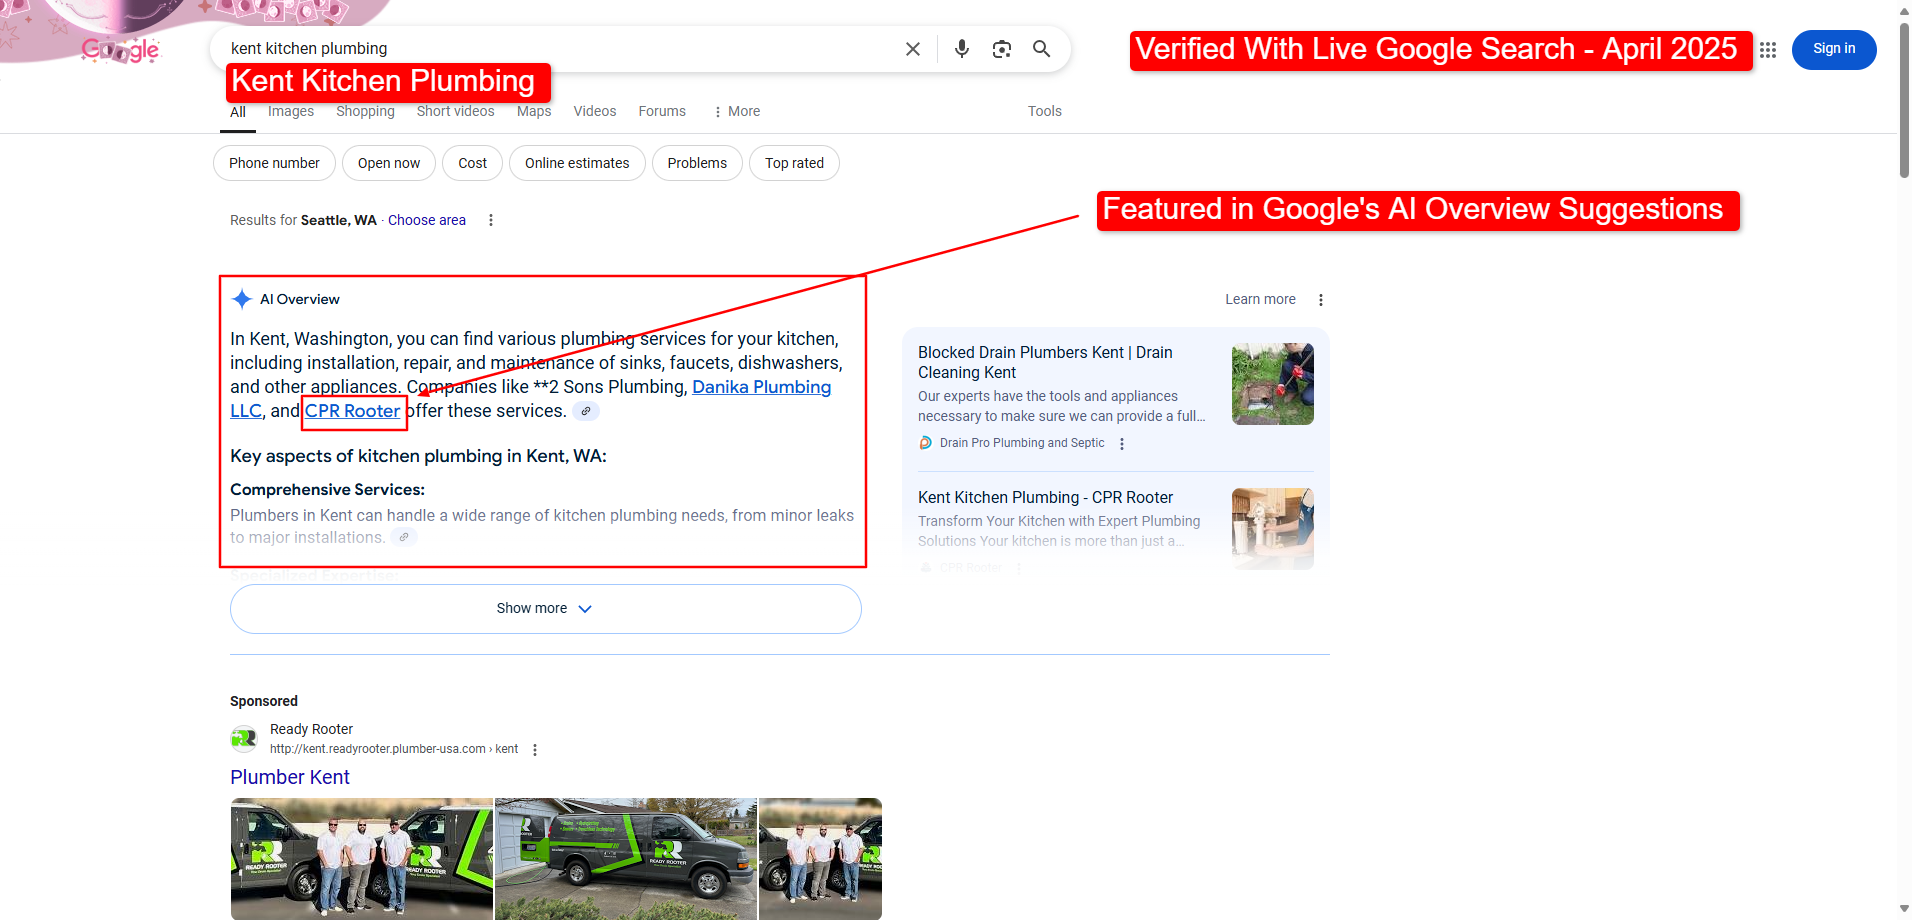Open the Danika Plumbing LLC link
1912x920 pixels.
pyautogui.click(x=761, y=387)
